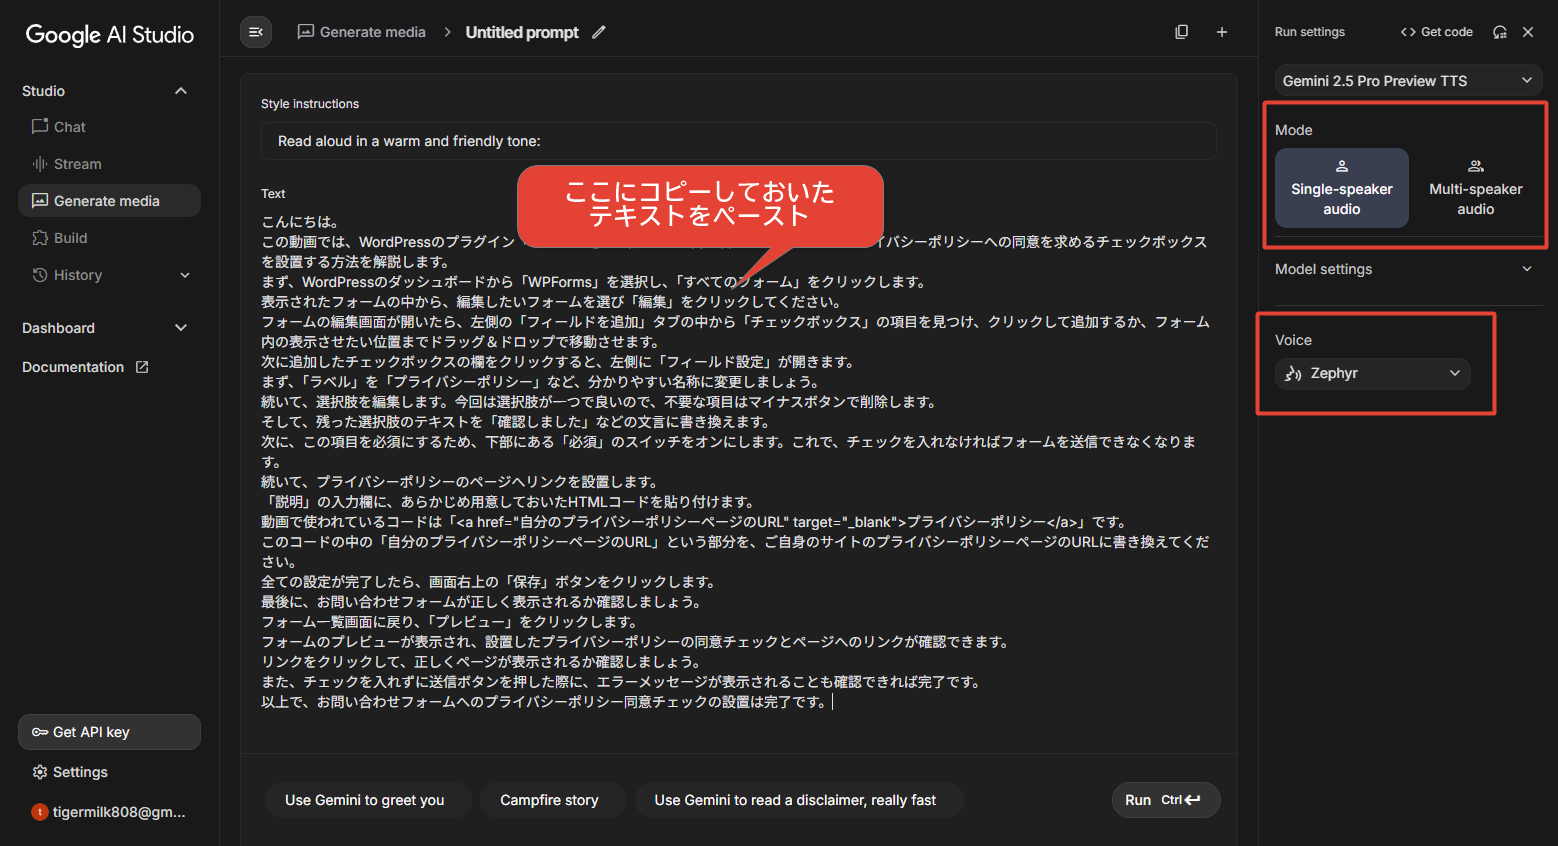The image size is (1558, 846).
Task: Click the Settings gear icon
Action: point(40,772)
